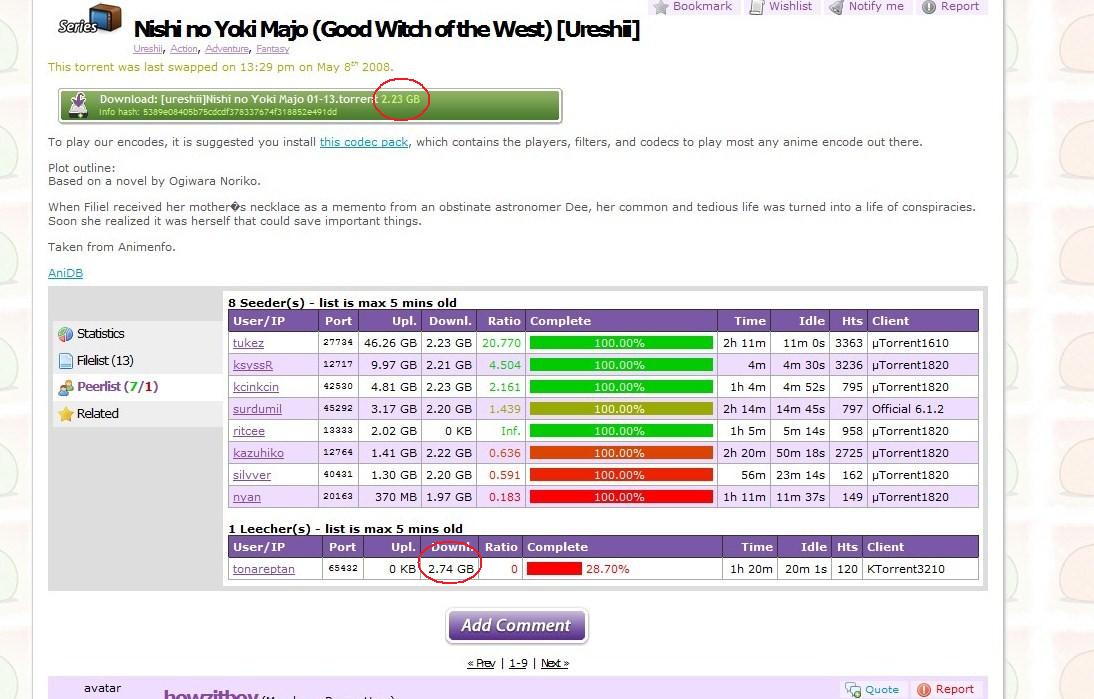Click the Fantasy tag link
The image size is (1094, 699).
(x=272, y=49)
